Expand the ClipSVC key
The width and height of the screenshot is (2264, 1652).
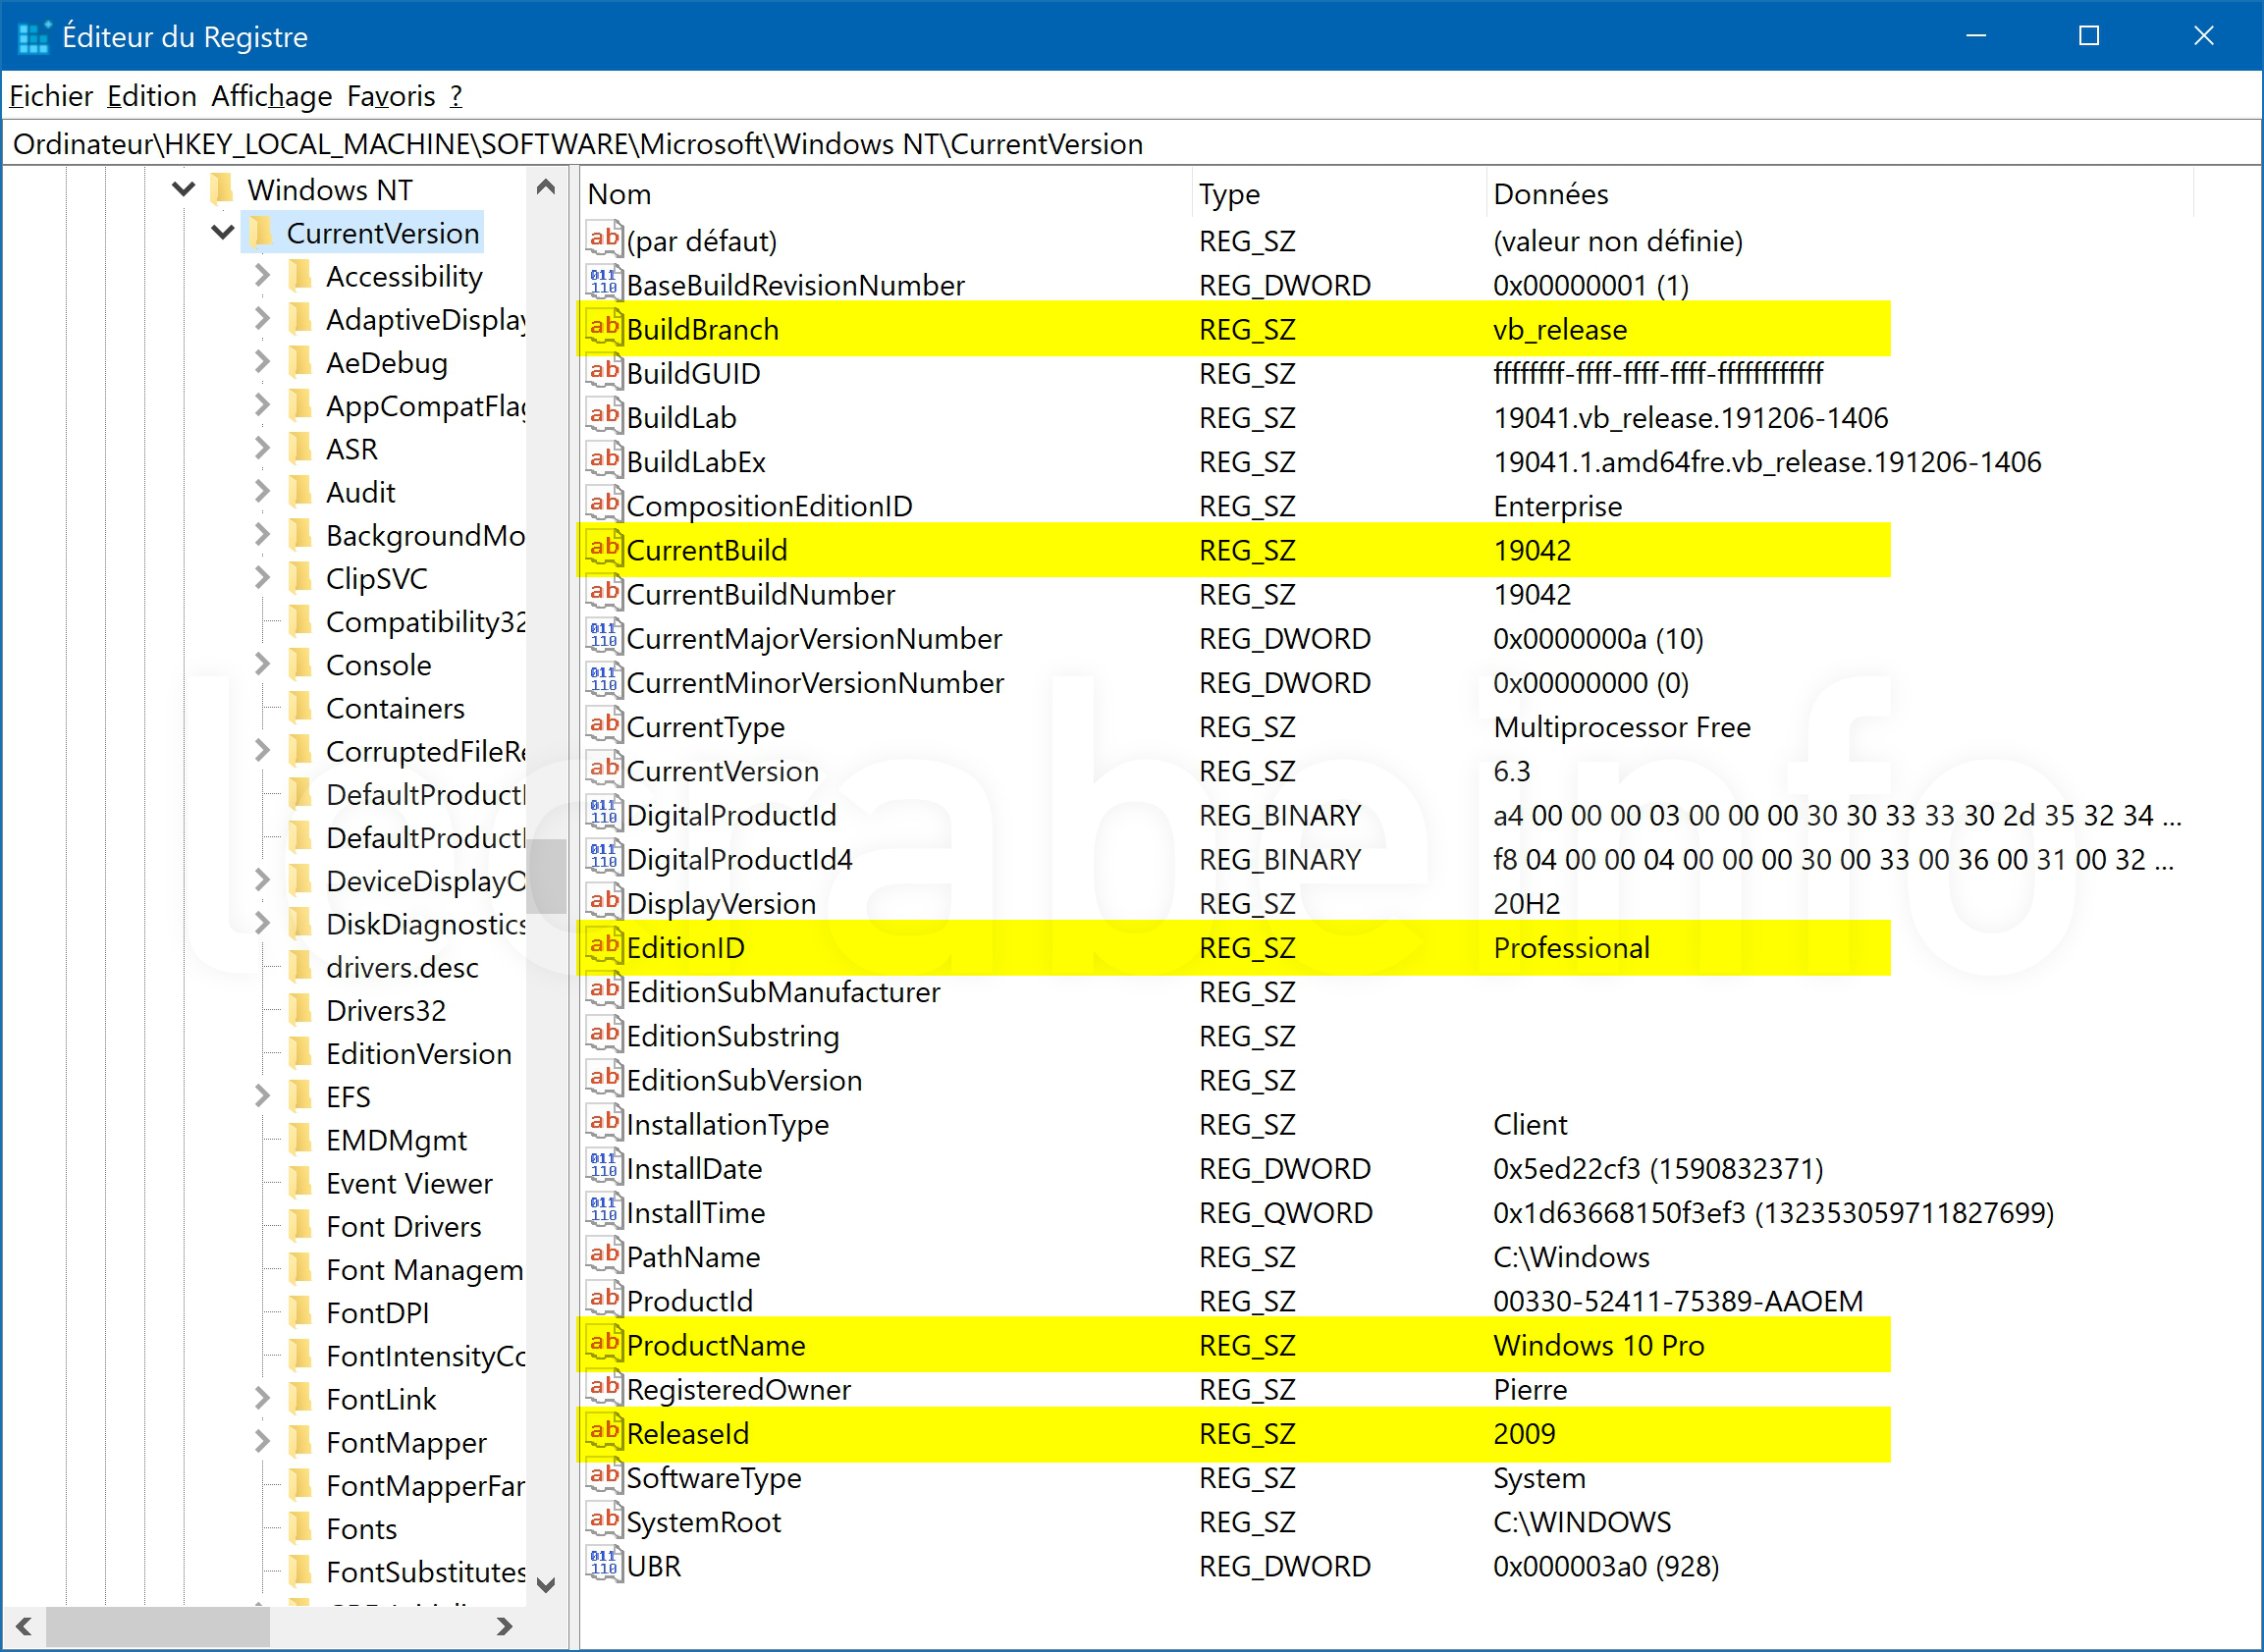click(262, 578)
